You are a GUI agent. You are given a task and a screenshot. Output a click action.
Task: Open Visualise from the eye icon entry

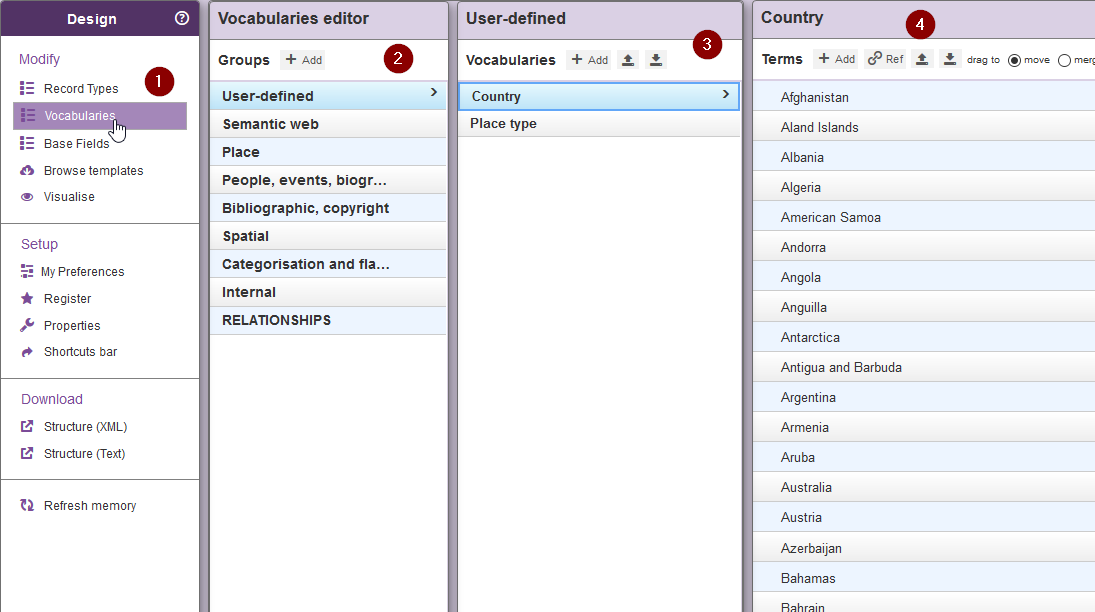(68, 197)
